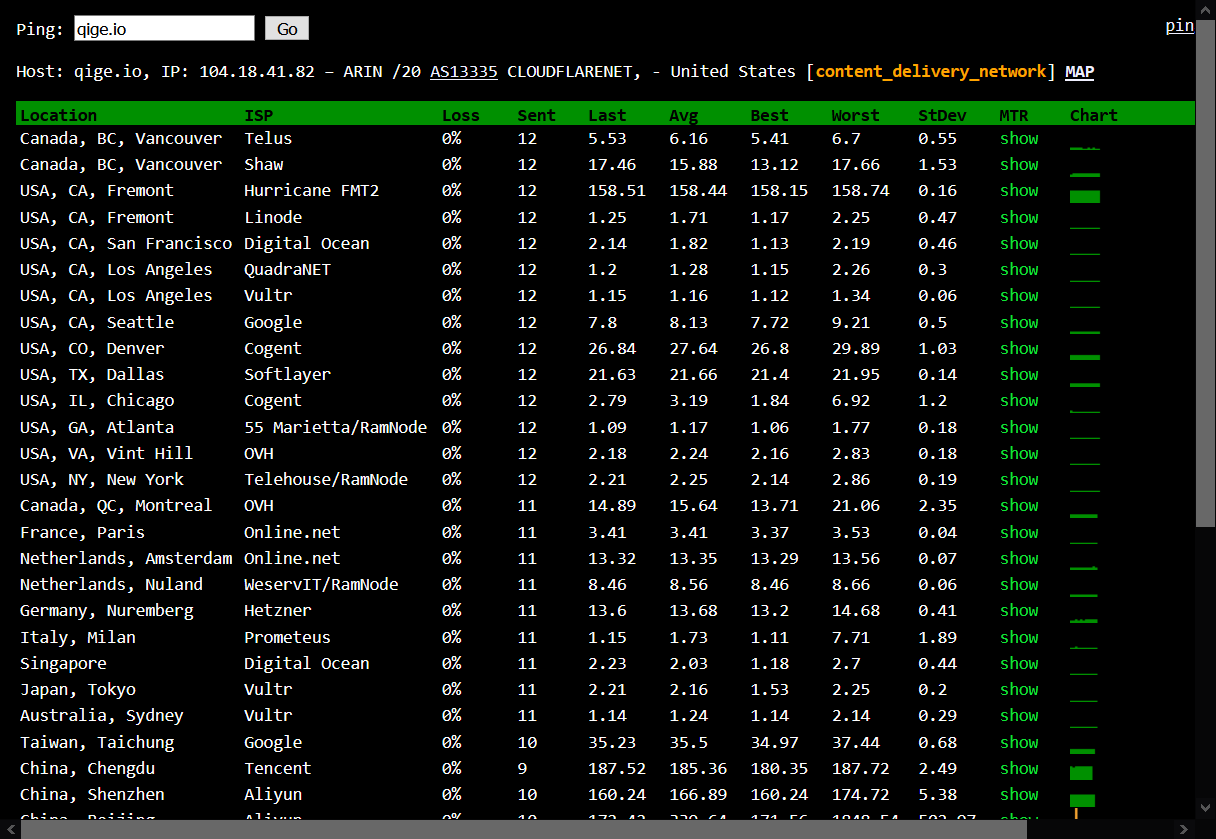This screenshot has width=1216, height=839.
Task: Show MTR for Singapore Digital Ocean row
Action: click(1019, 663)
